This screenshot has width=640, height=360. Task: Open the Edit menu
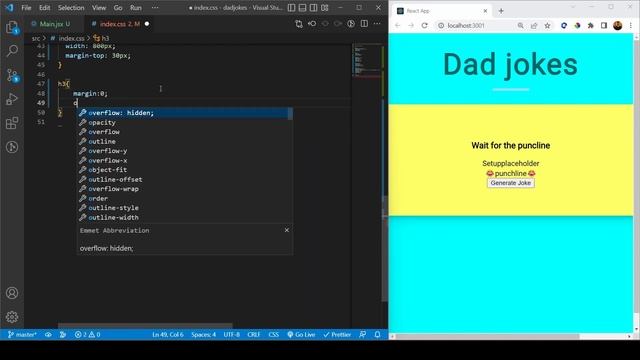pyautogui.click(x=44, y=8)
